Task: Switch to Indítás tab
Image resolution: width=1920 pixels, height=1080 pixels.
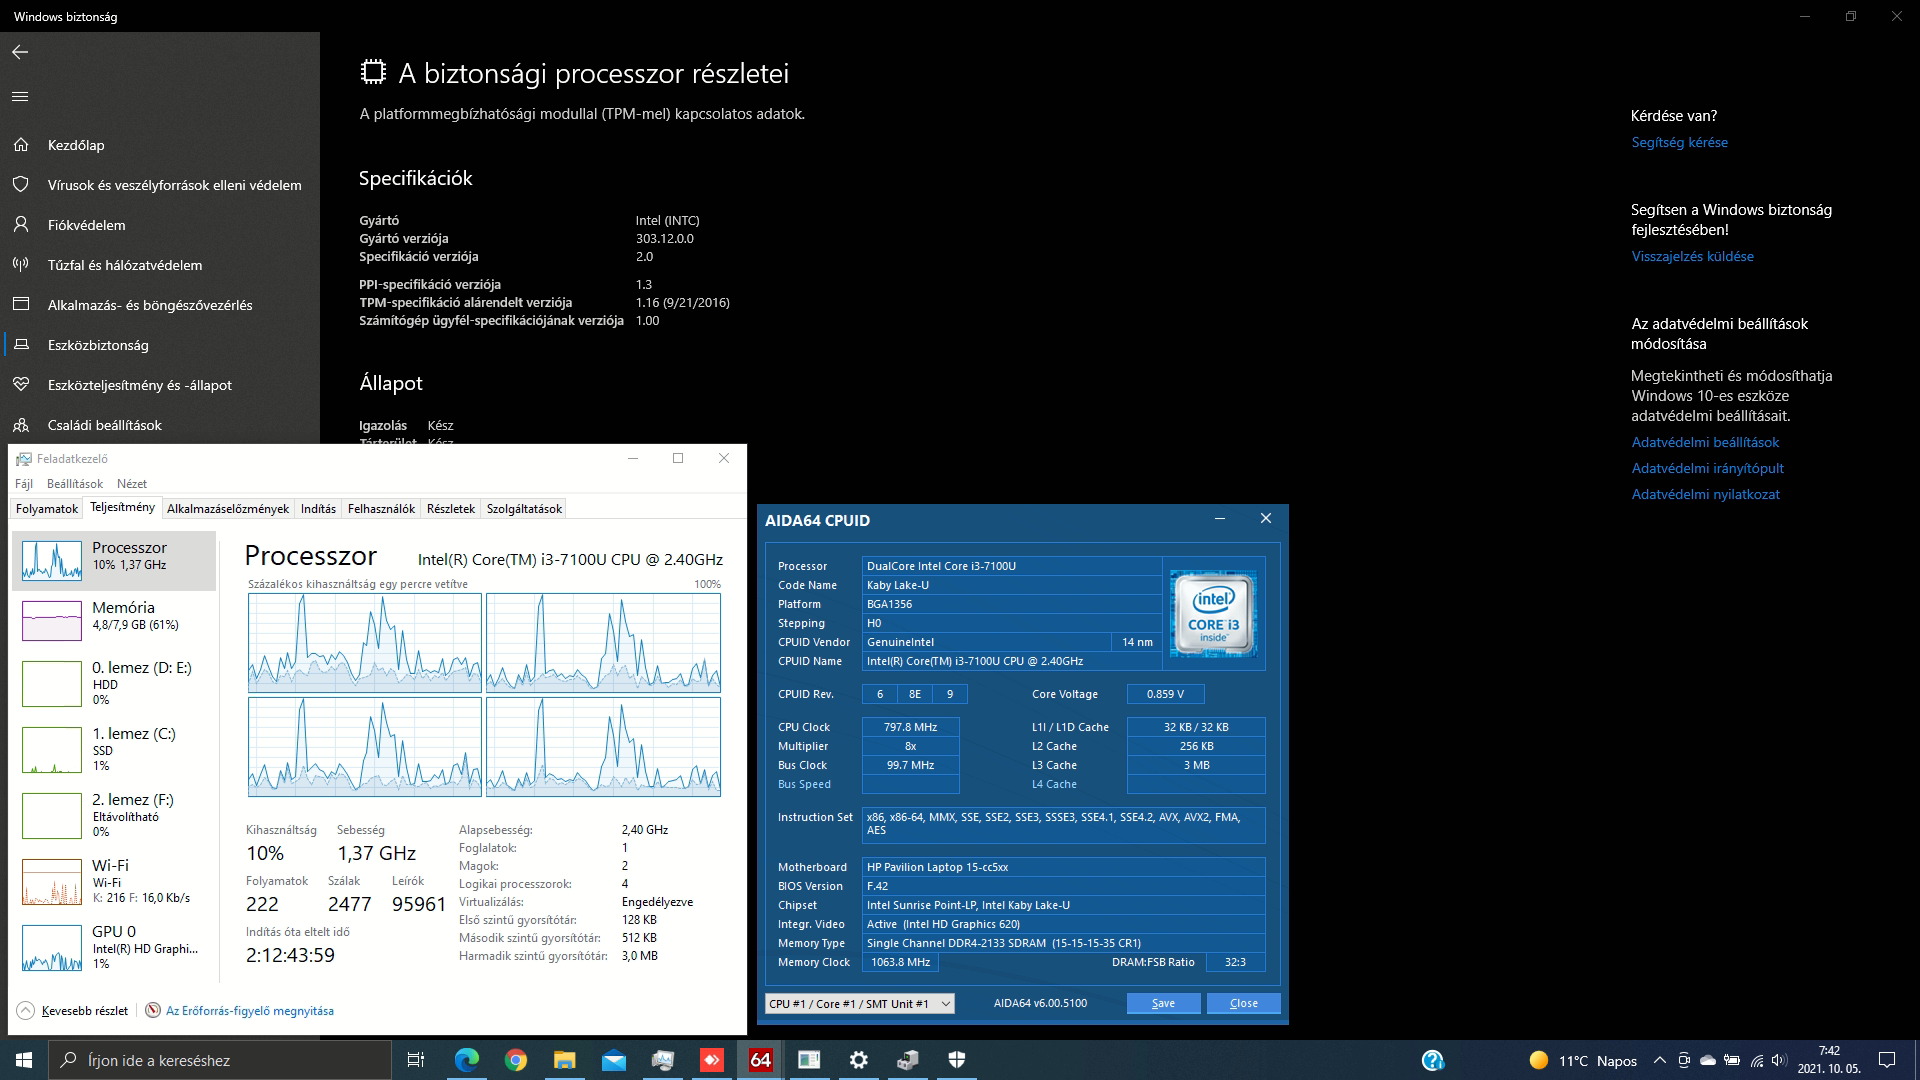Action: 318,509
